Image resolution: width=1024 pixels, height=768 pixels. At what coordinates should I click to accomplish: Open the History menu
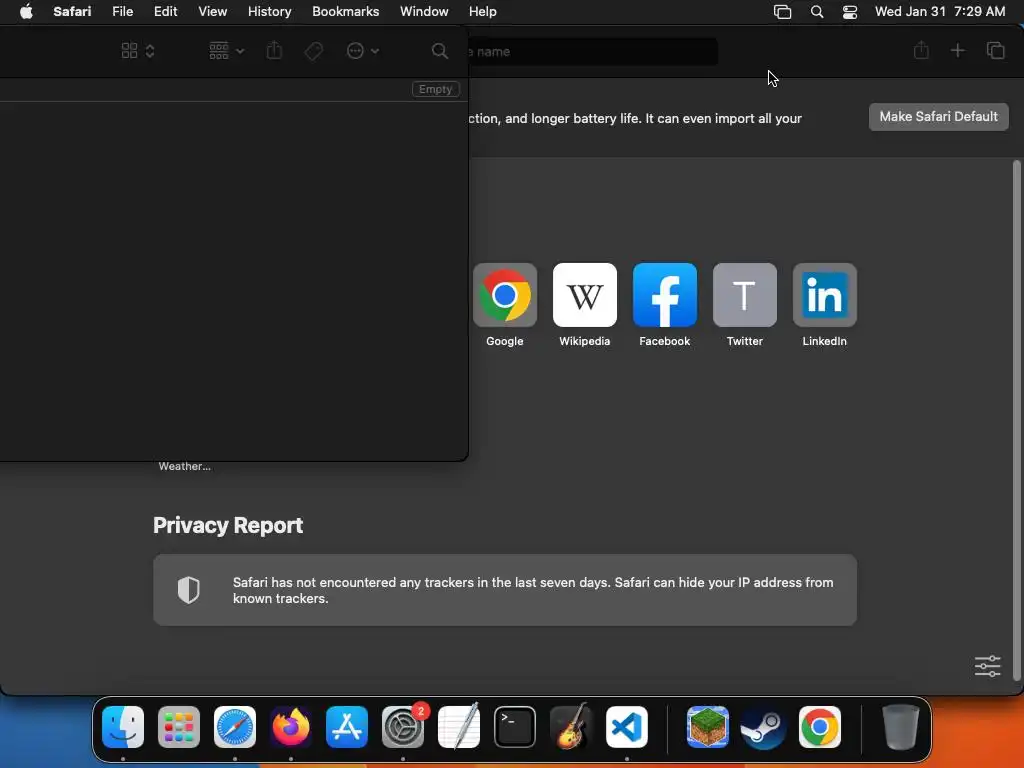[269, 11]
